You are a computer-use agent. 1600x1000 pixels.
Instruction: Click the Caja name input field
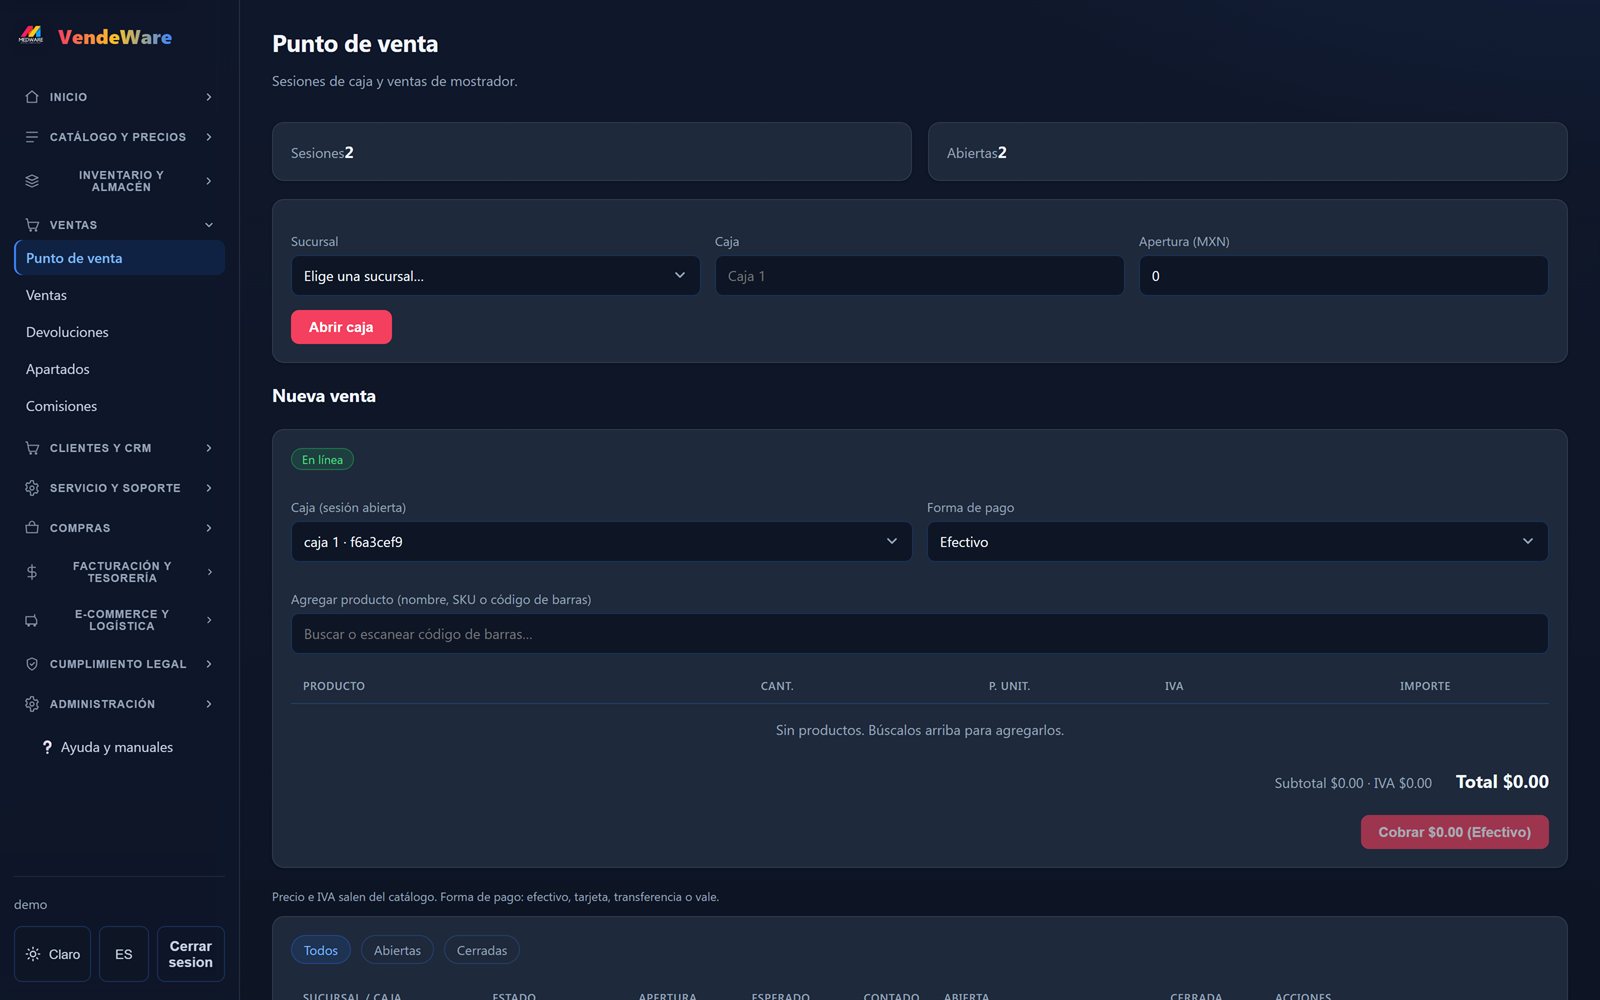tap(919, 276)
